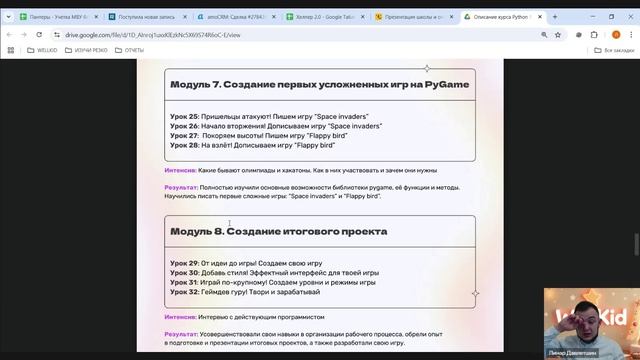Screen dimensions: 640x360
Task: Click the Интенсив: Интервью с программистом line
Action: click(x=244, y=317)
